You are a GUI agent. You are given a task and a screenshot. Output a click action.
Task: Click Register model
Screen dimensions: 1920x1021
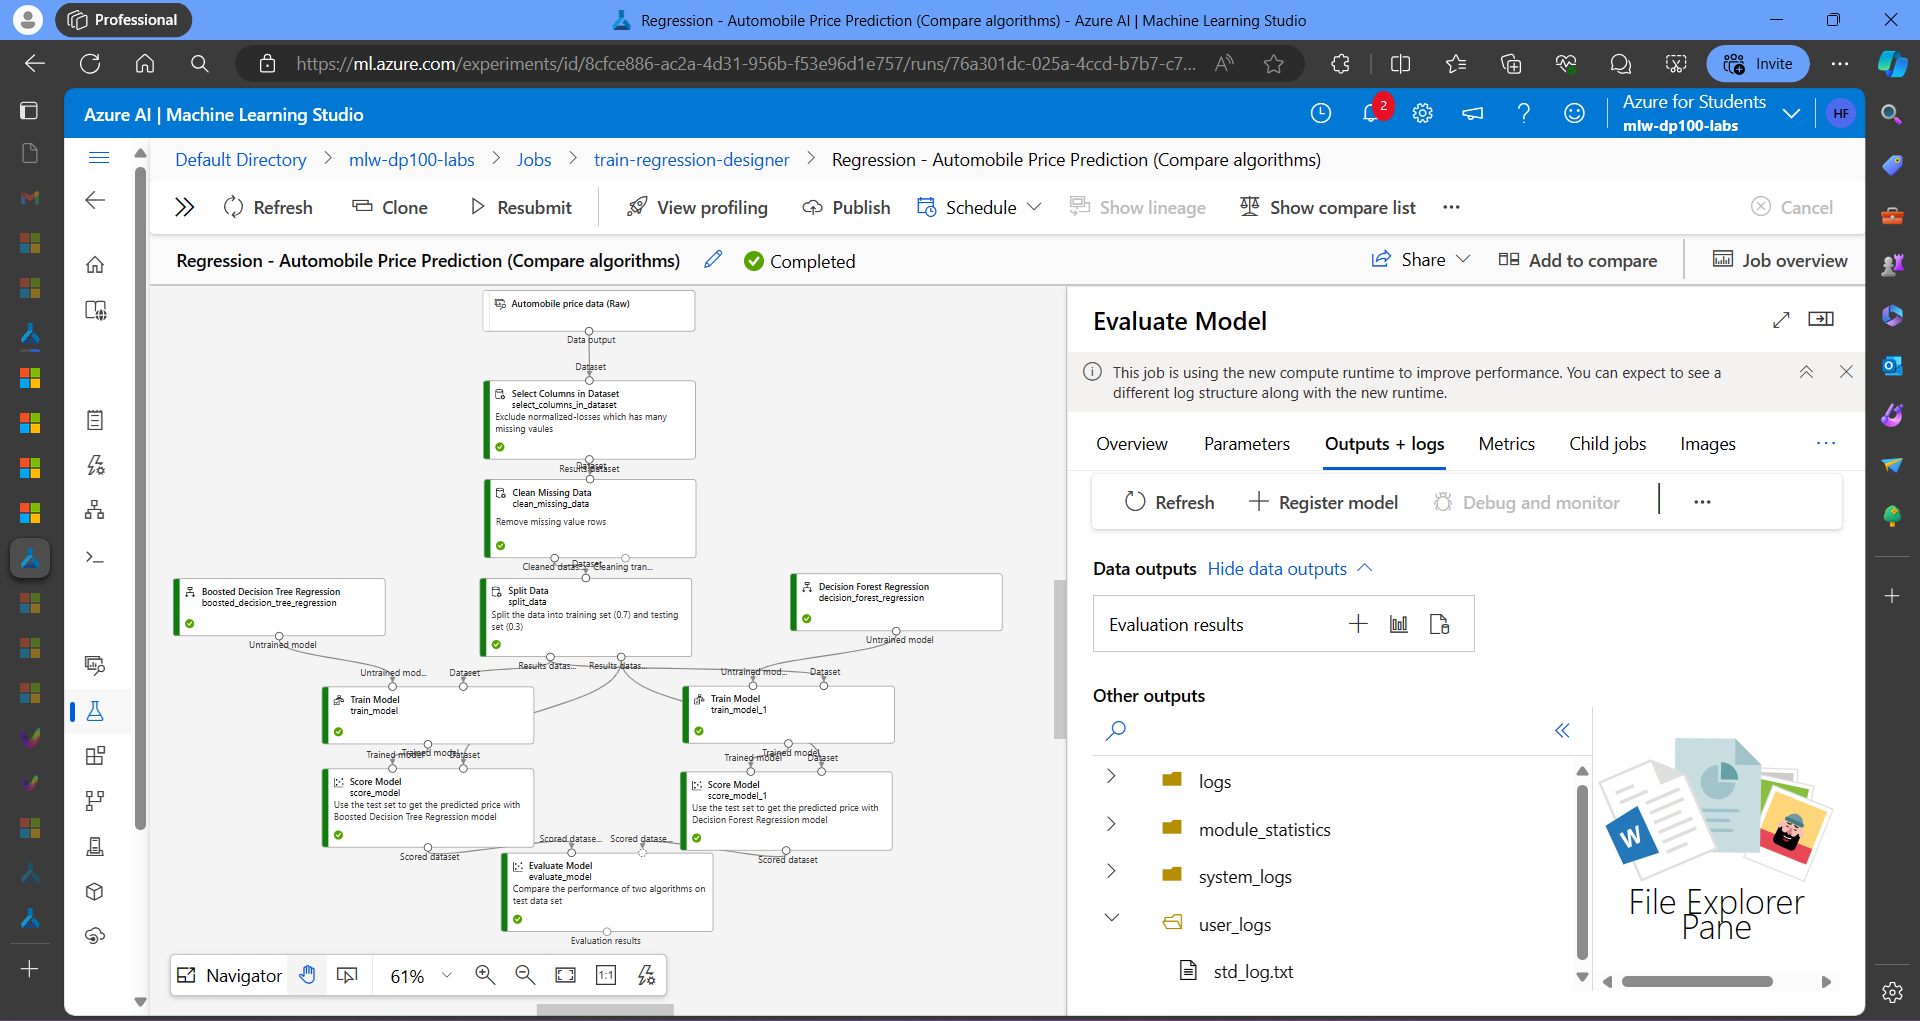click(1324, 502)
